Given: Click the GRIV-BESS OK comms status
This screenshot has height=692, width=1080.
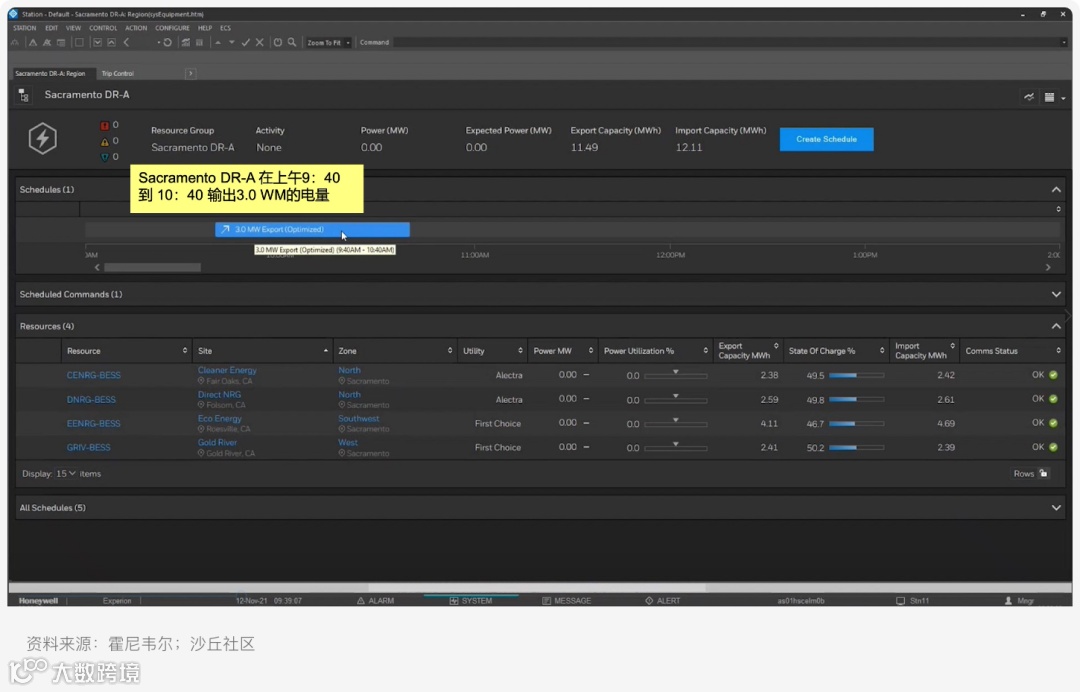Looking at the screenshot, I should 1044,447.
